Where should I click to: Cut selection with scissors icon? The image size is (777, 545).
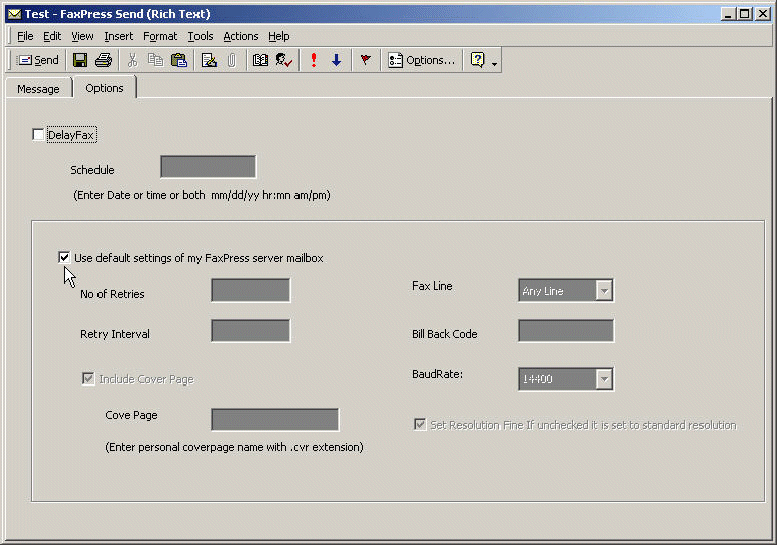[x=132, y=60]
